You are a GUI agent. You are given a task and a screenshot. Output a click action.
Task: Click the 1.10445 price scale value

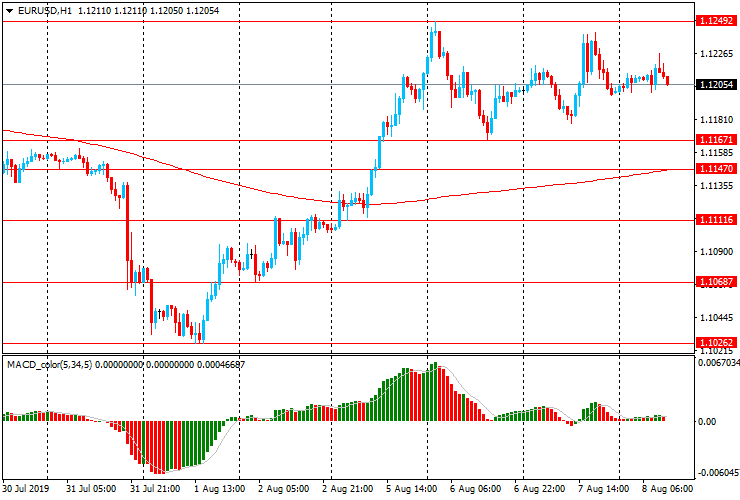pos(717,318)
